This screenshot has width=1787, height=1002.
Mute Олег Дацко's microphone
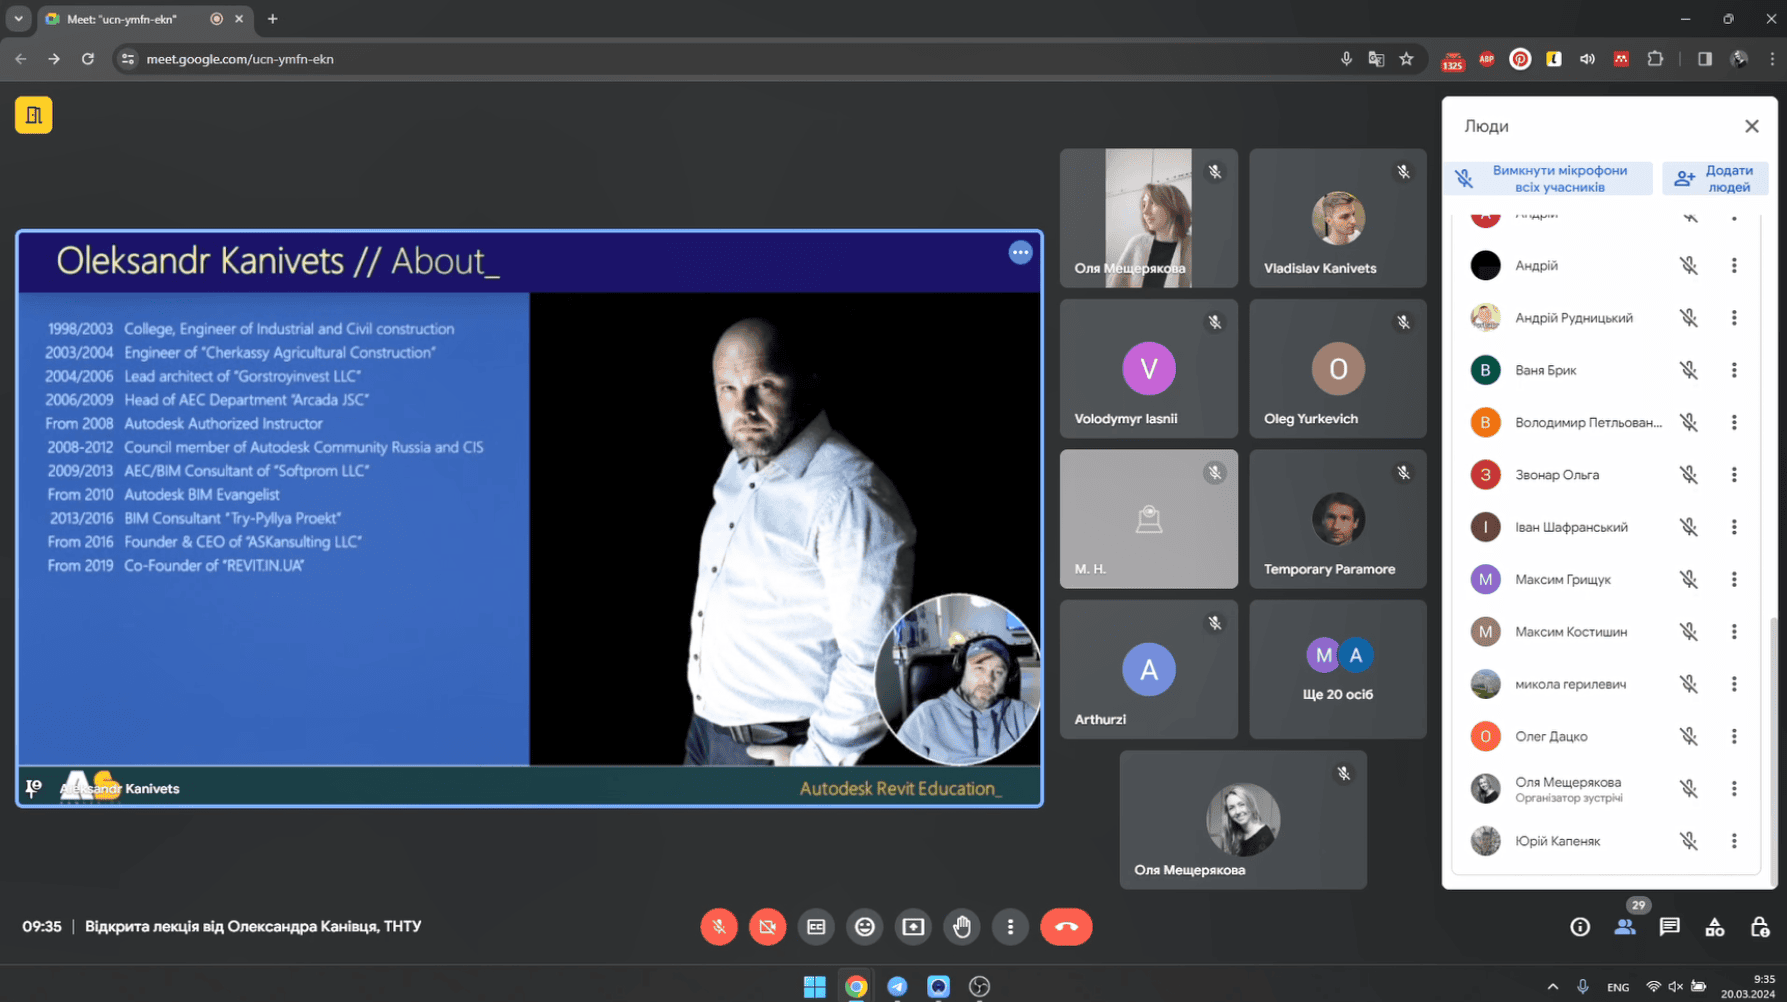(x=1689, y=736)
